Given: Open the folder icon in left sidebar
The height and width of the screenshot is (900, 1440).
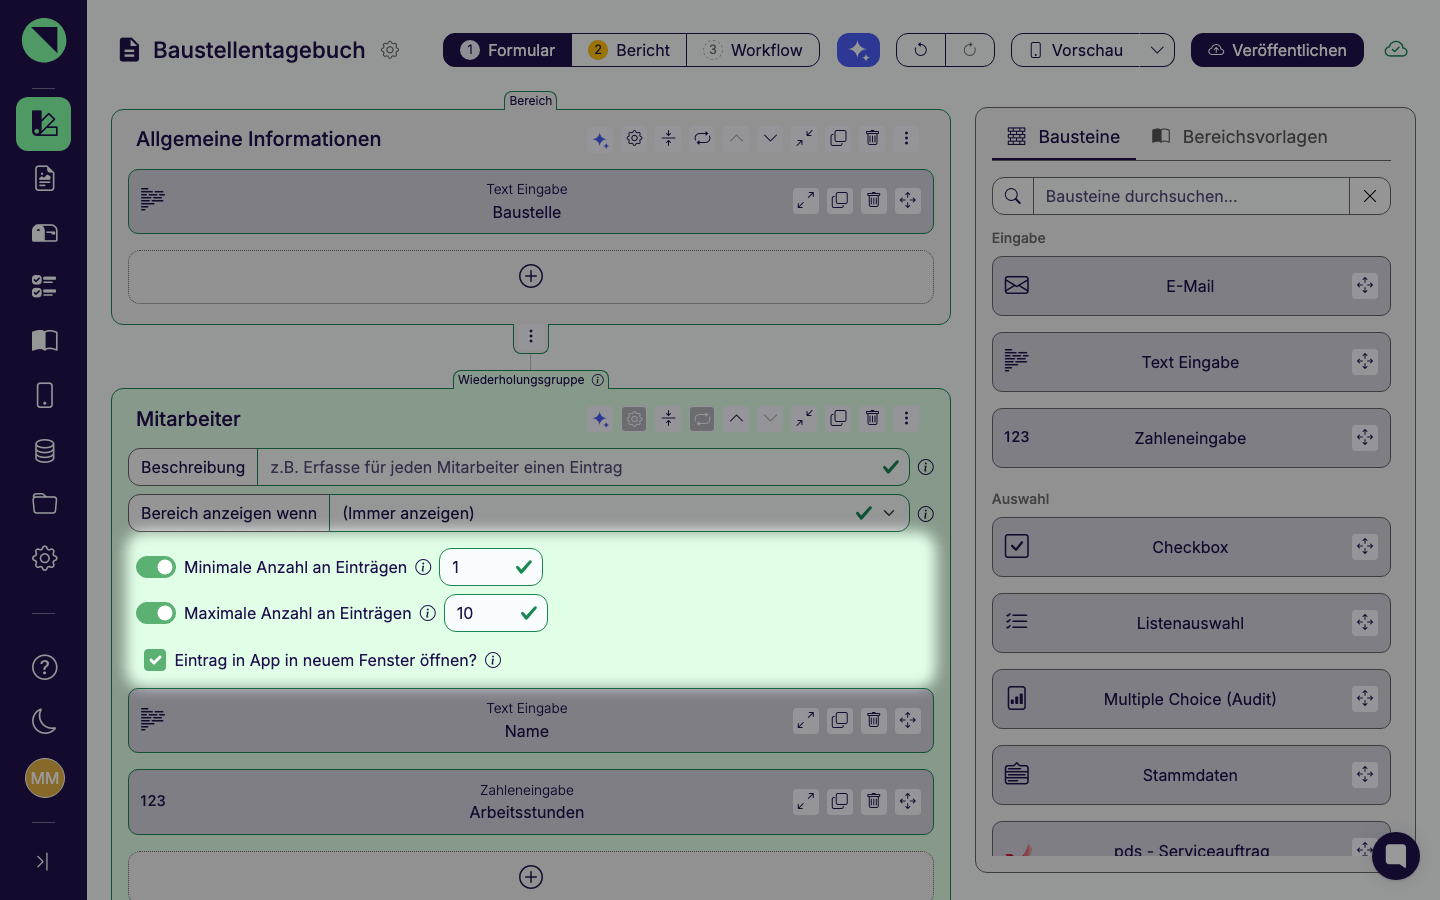Looking at the screenshot, I should [x=44, y=503].
